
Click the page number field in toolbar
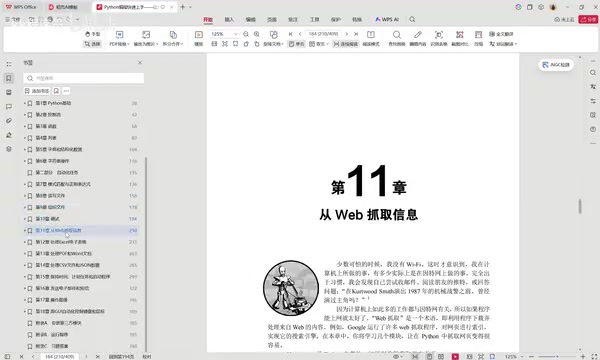click(x=323, y=34)
